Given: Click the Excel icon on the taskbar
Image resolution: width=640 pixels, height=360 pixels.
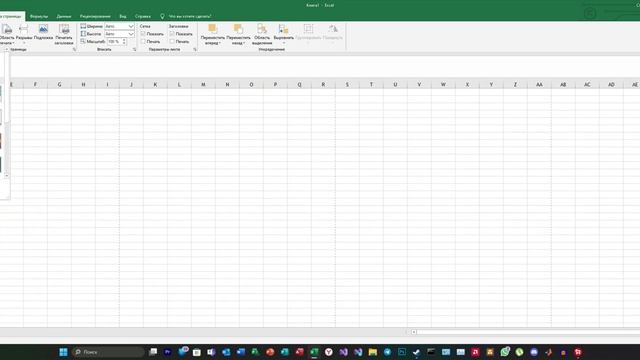Looking at the screenshot, I should click(x=314, y=352).
